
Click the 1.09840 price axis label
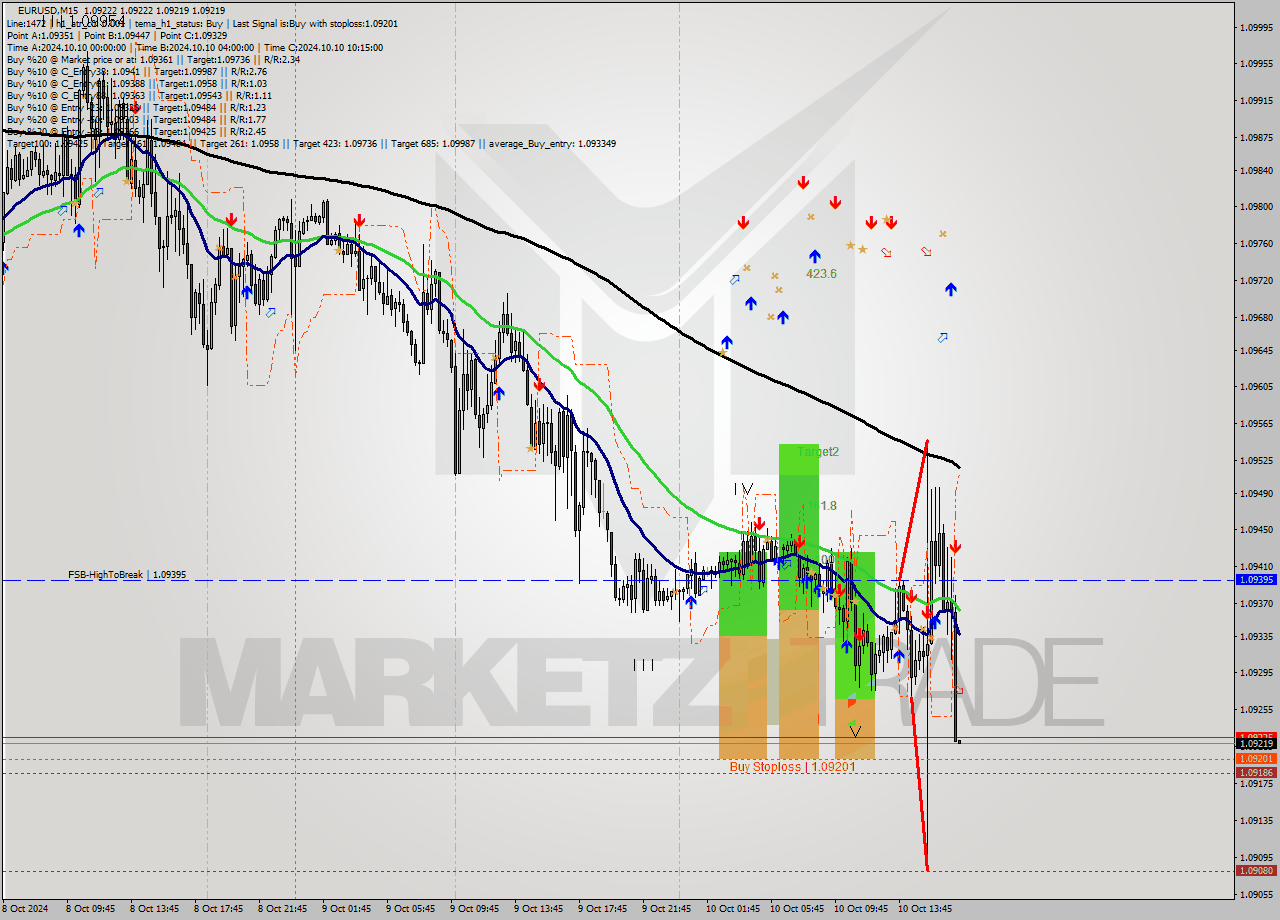tap(1256, 171)
